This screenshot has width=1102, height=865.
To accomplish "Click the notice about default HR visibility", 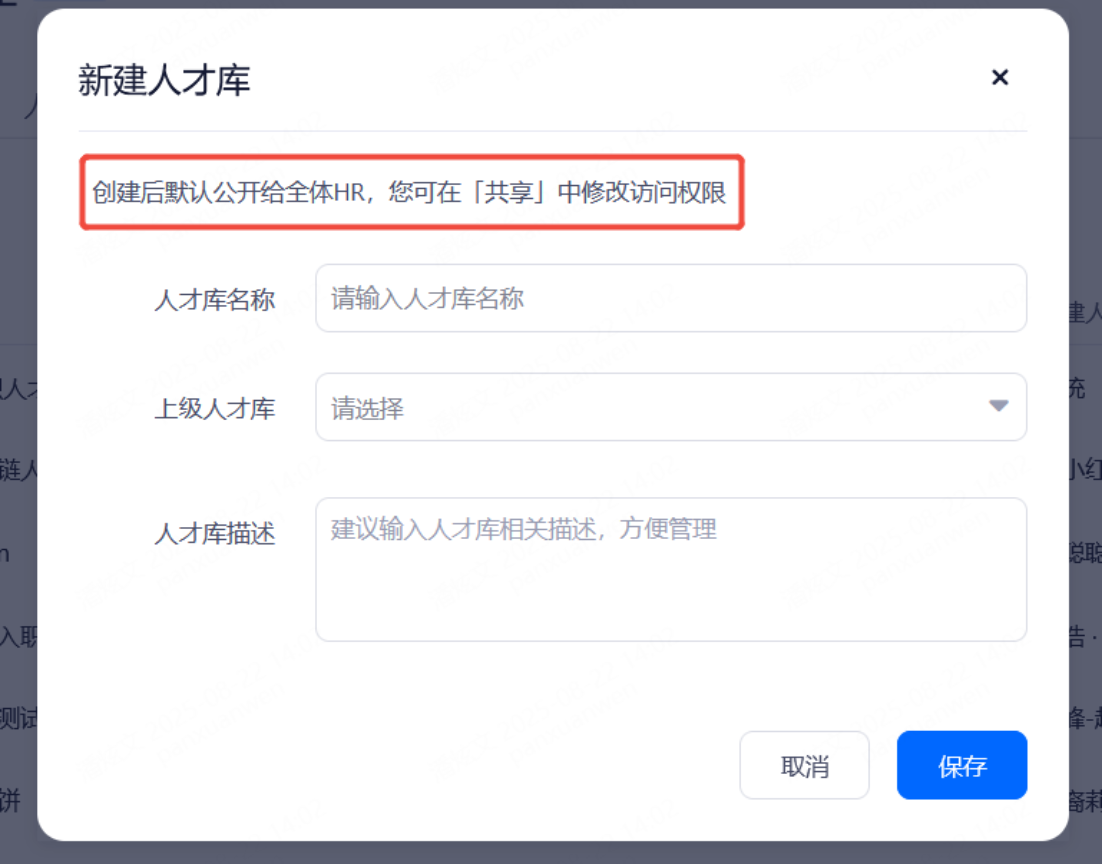I will [410, 192].
